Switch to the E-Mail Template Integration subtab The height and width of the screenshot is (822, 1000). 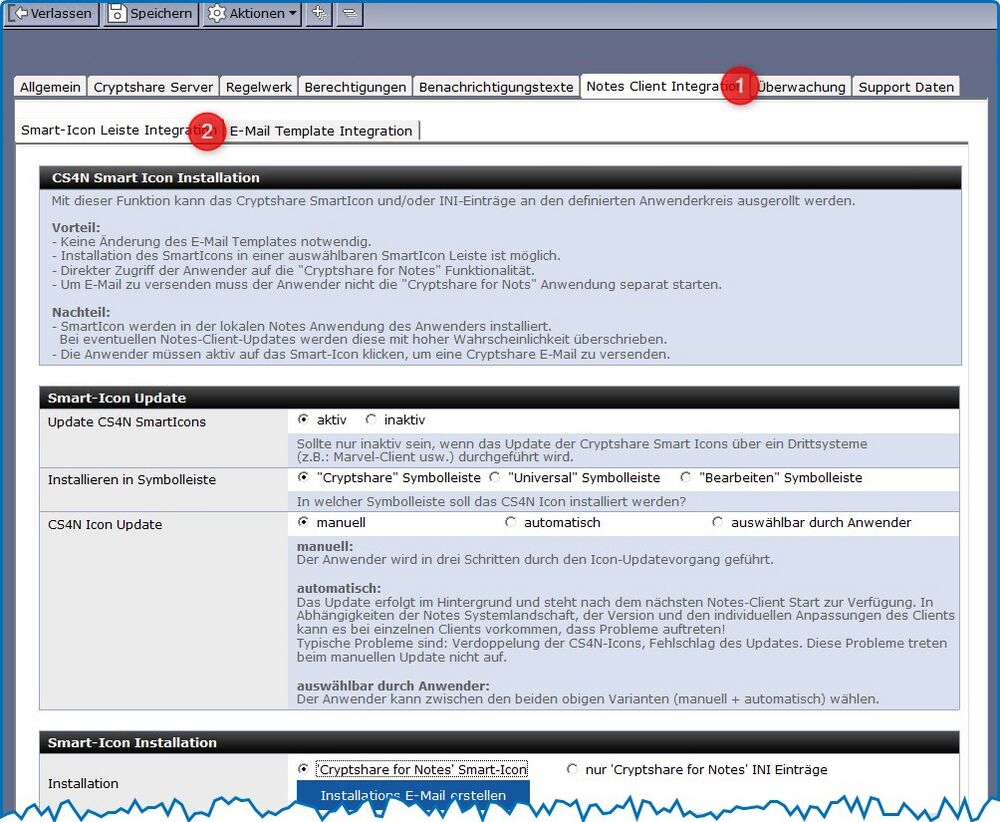[x=320, y=130]
